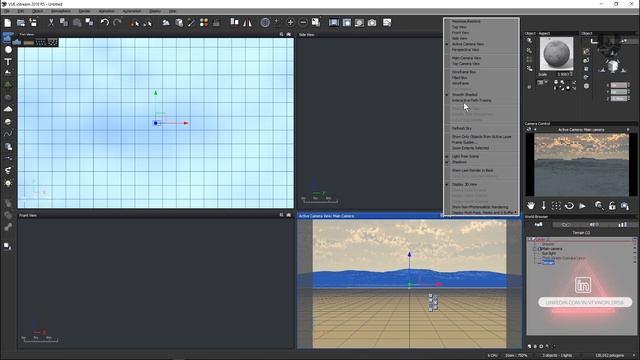Choose Top View from the menu
The height and width of the screenshot is (360, 640).
[459, 27]
